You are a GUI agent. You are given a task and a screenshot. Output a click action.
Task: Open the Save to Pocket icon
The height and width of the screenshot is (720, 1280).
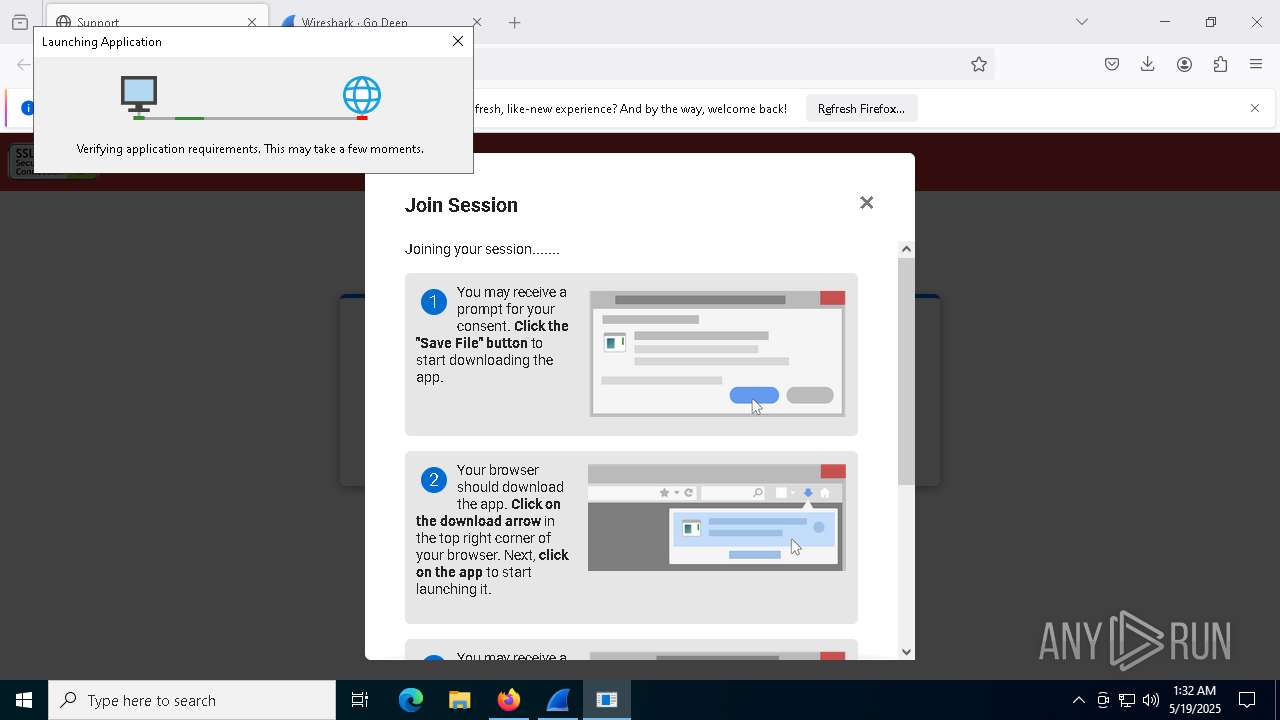[1112, 64]
